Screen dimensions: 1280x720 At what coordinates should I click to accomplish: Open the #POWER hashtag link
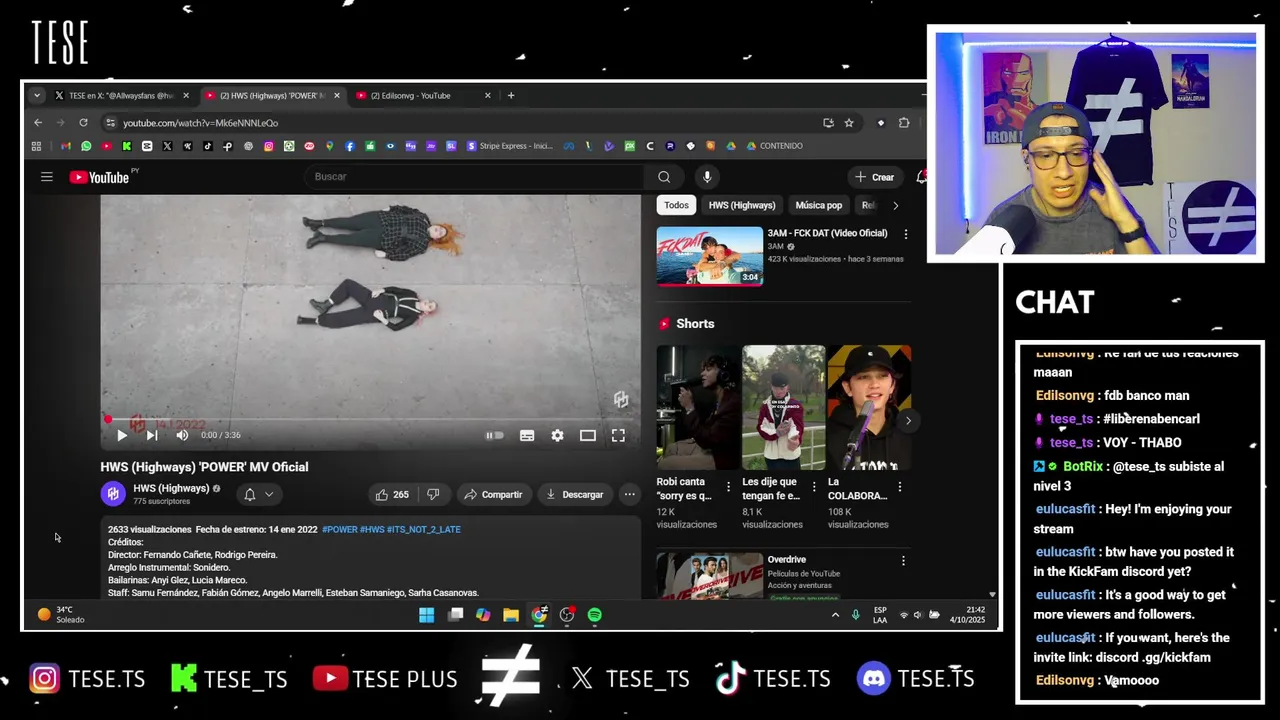coord(339,529)
